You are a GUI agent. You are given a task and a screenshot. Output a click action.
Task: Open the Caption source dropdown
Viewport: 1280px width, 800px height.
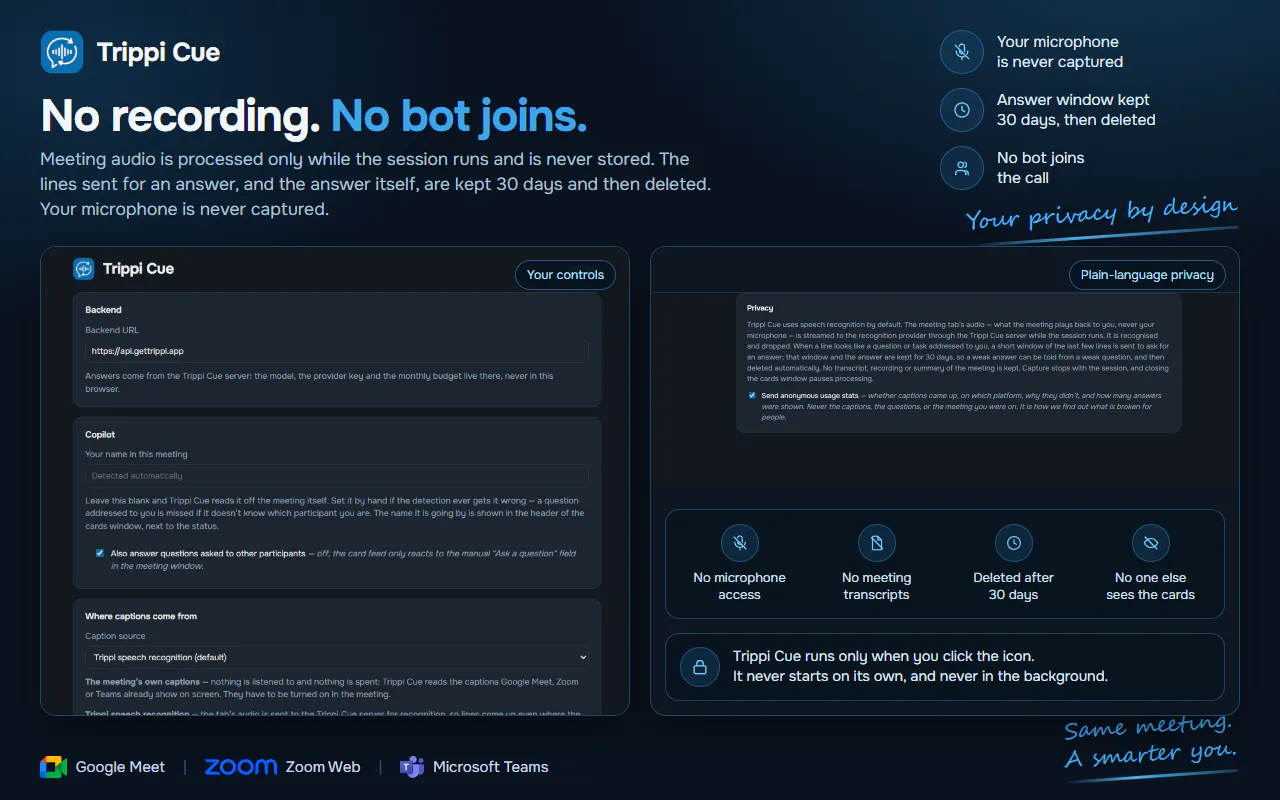pos(337,657)
